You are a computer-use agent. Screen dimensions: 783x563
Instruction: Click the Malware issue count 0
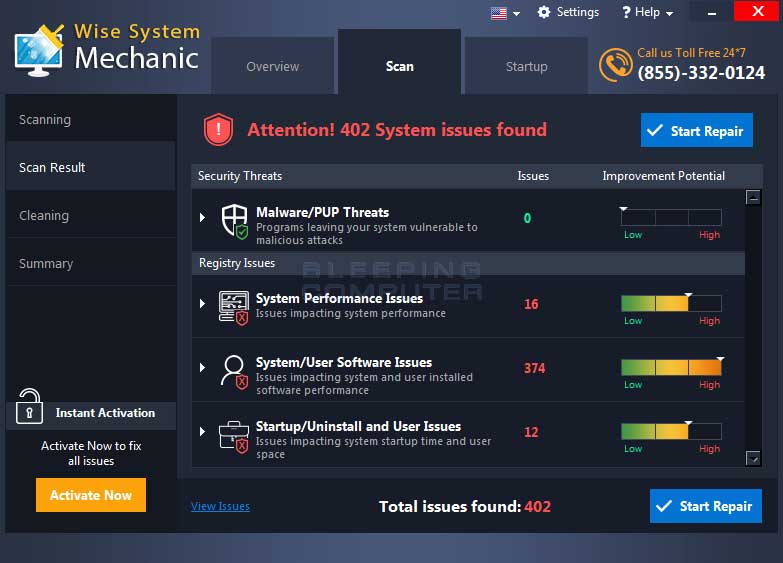527,218
